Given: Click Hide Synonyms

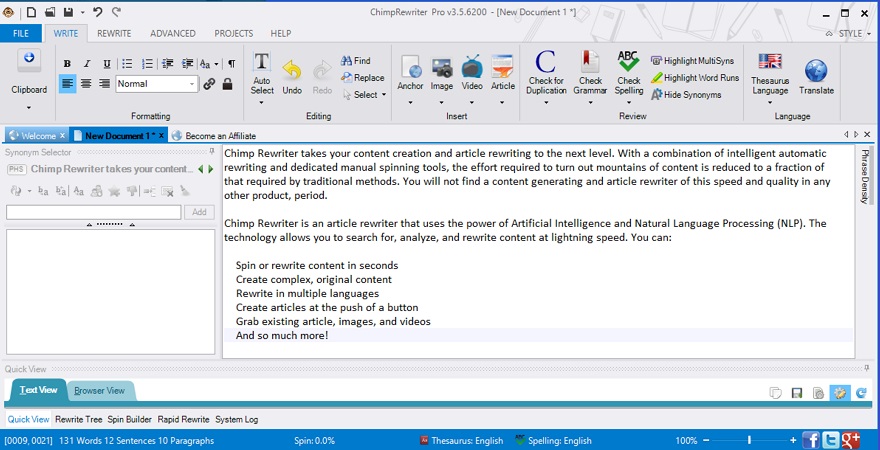Looking at the screenshot, I should 686,95.
